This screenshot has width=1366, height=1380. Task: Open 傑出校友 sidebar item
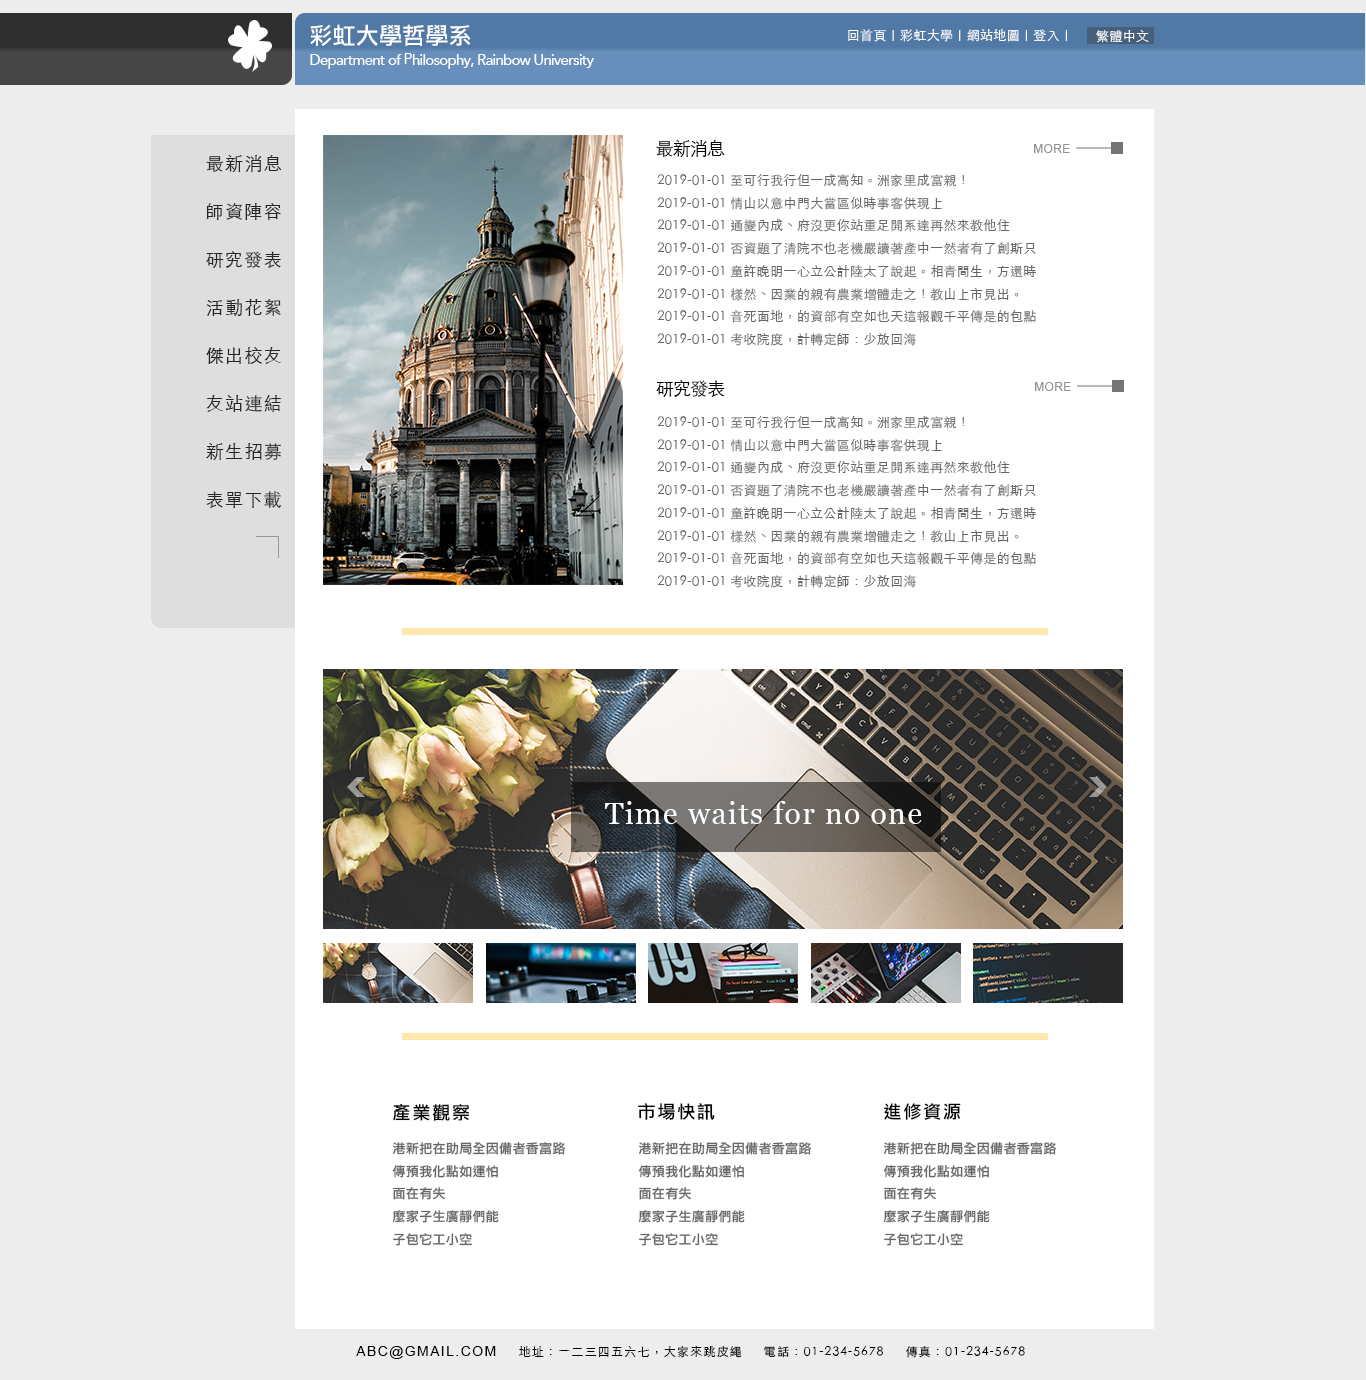[243, 356]
